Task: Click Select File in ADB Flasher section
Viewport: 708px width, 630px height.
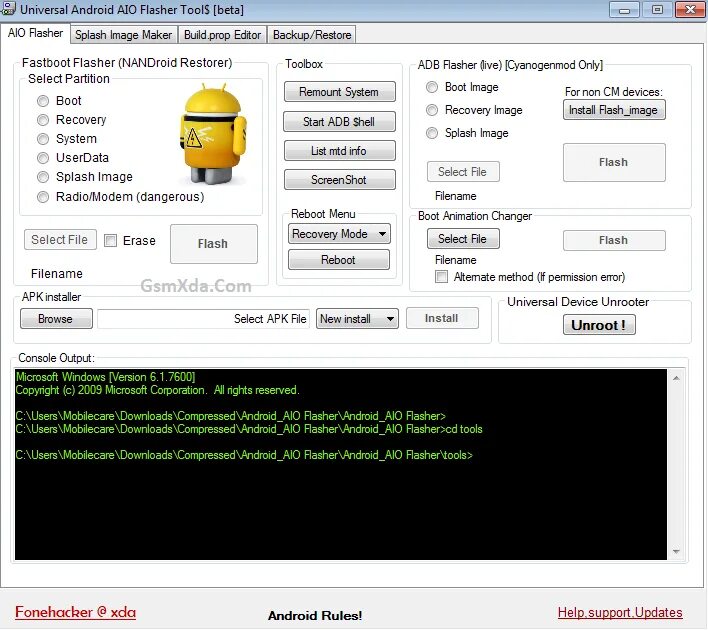Action: click(463, 172)
